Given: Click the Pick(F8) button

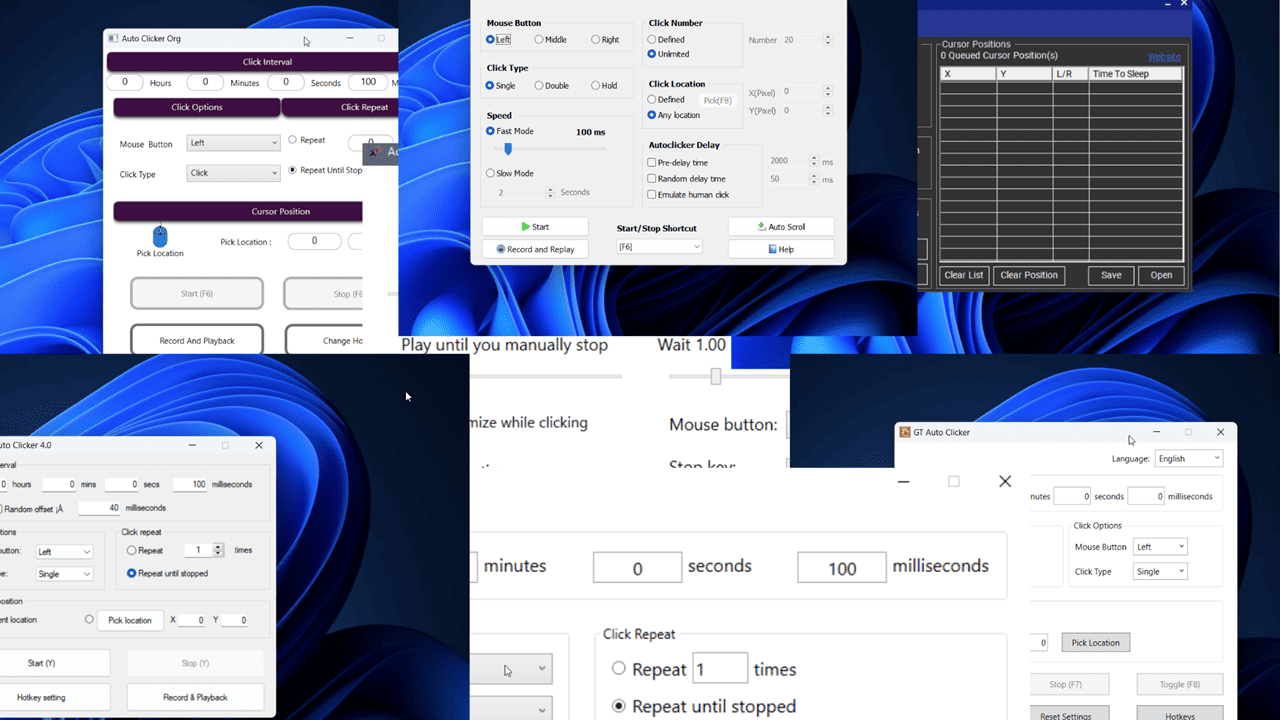Looking at the screenshot, I should [718, 100].
